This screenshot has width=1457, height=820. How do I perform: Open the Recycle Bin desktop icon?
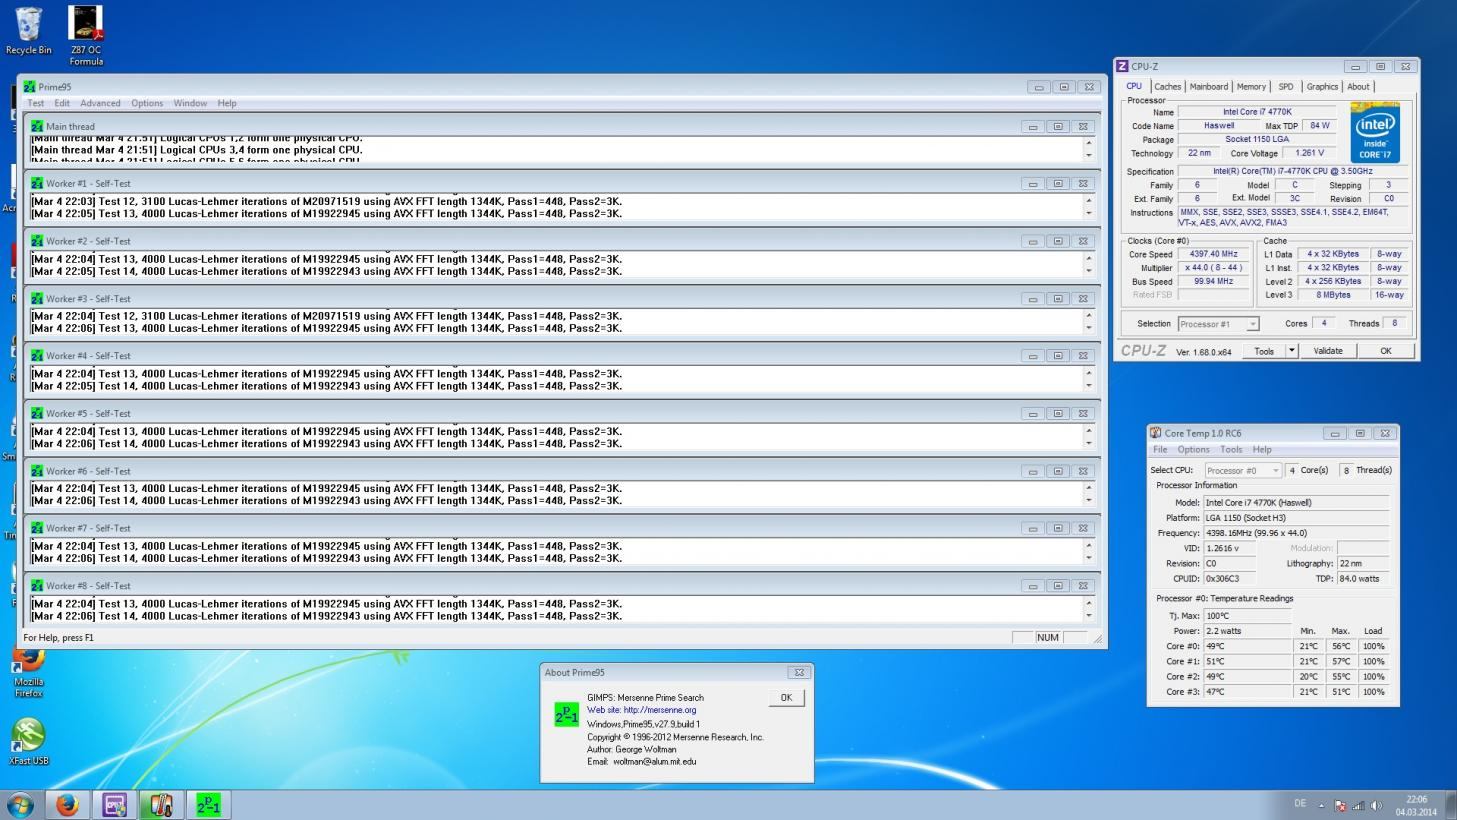28,30
